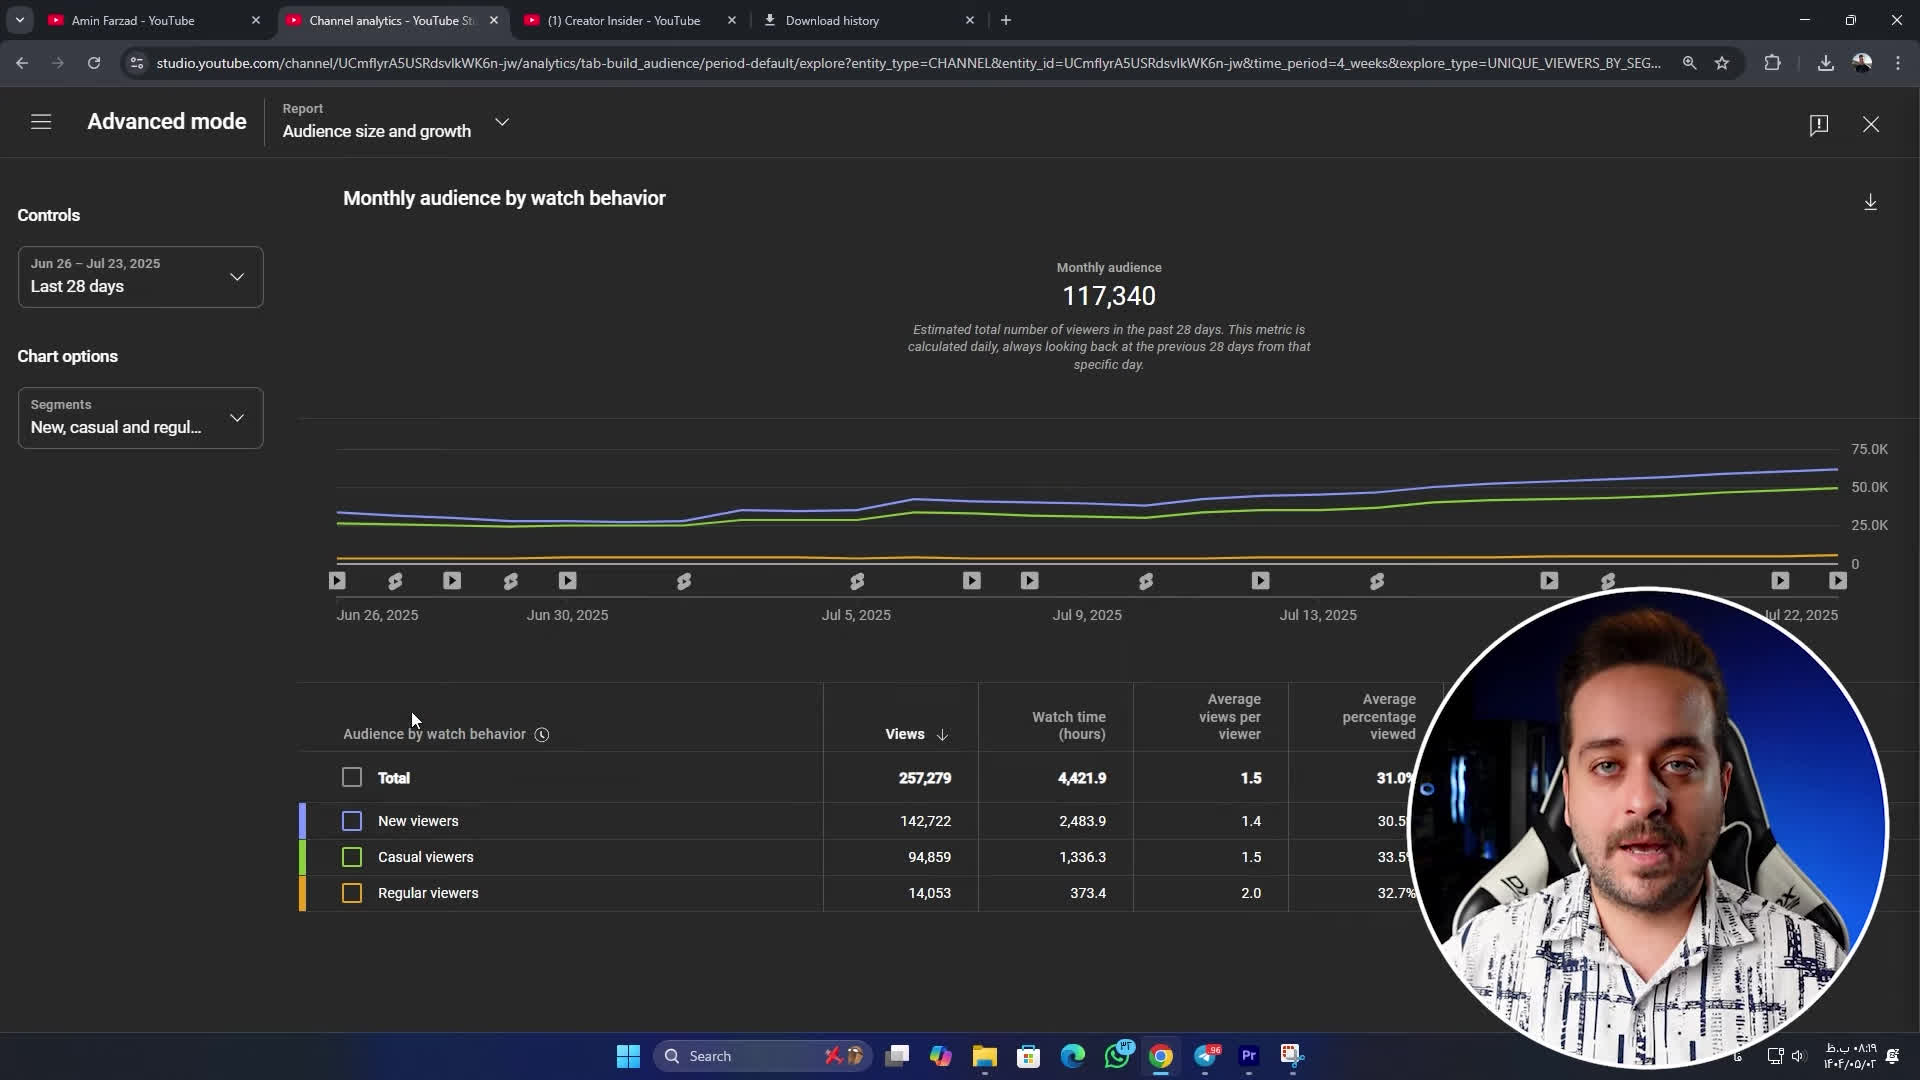Viewport: 1920px width, 1080px height.
Task: Open File Explorer from the taskbar
Action: [x=985, y=1056]
